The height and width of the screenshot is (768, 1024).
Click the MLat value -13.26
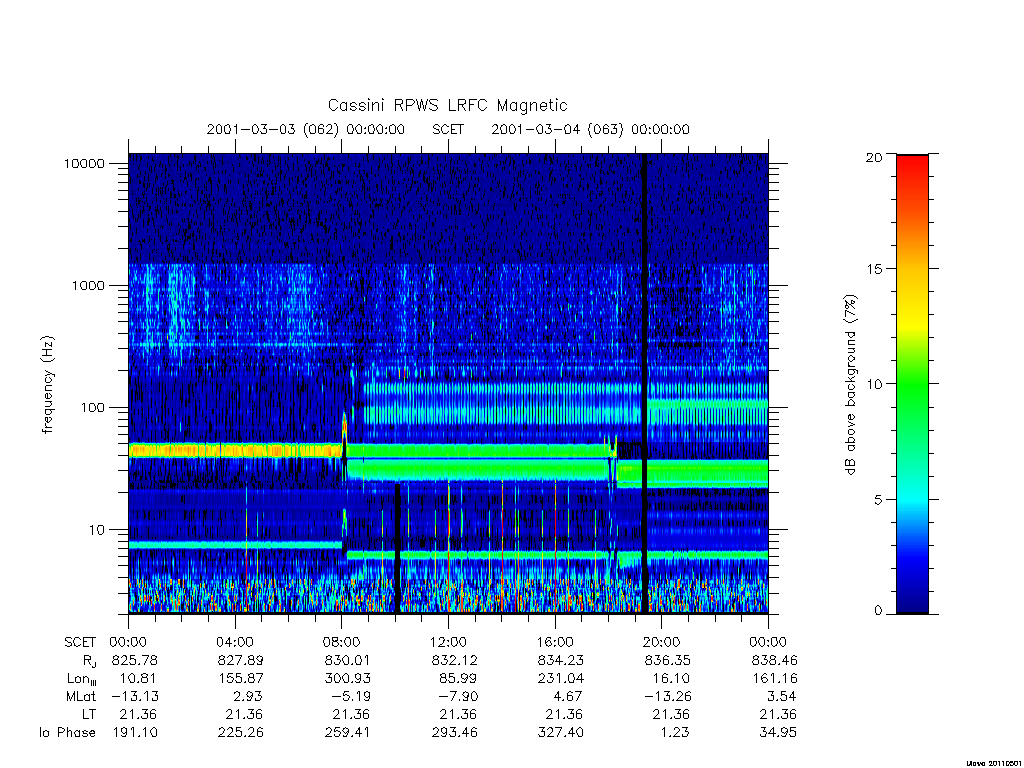667,696
